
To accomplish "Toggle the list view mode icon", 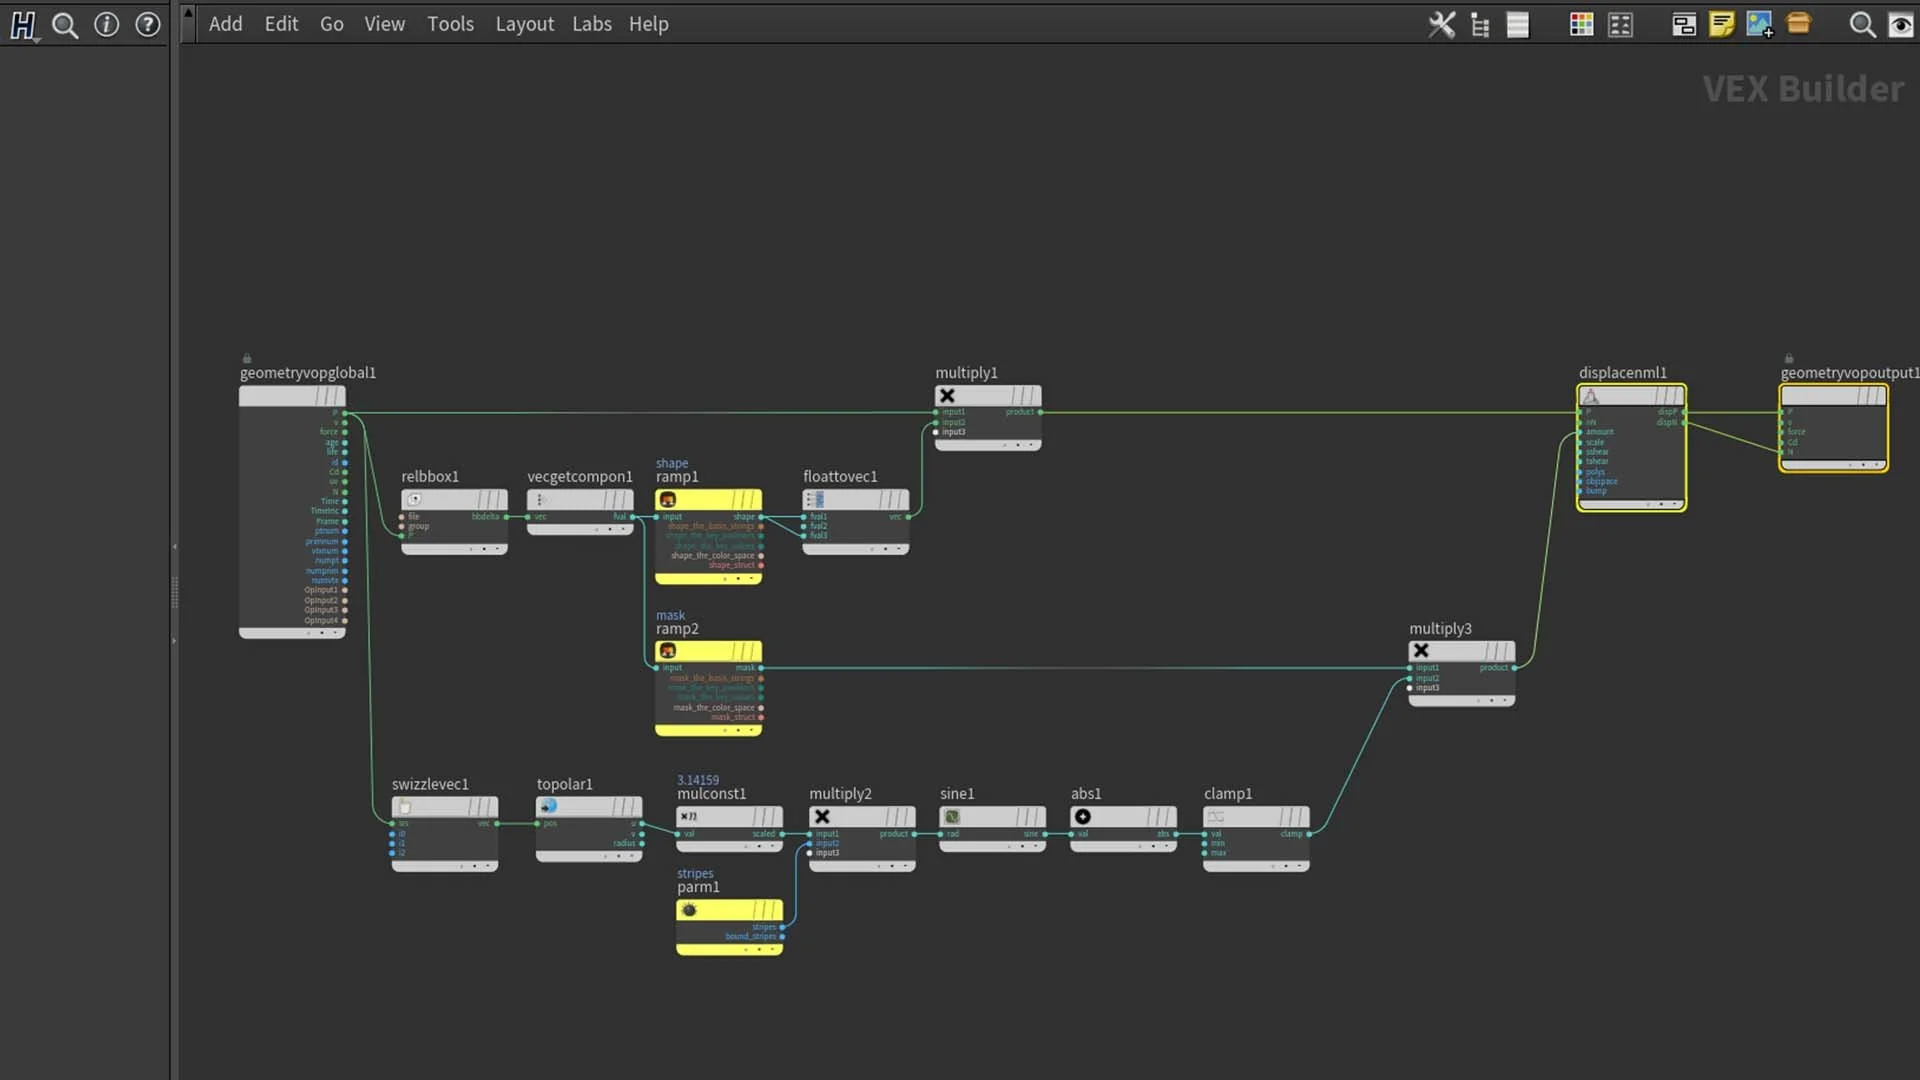I will point(1518,24).
